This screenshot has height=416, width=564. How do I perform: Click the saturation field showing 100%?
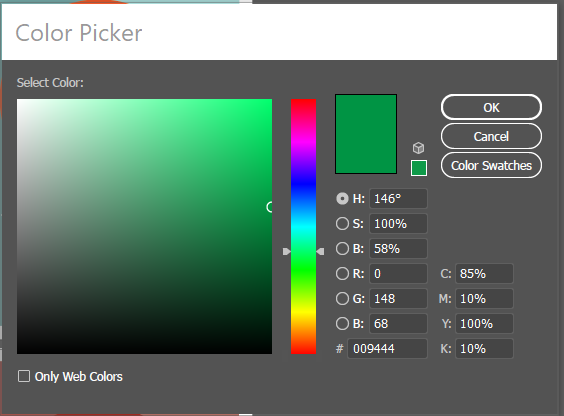point(398,224)
